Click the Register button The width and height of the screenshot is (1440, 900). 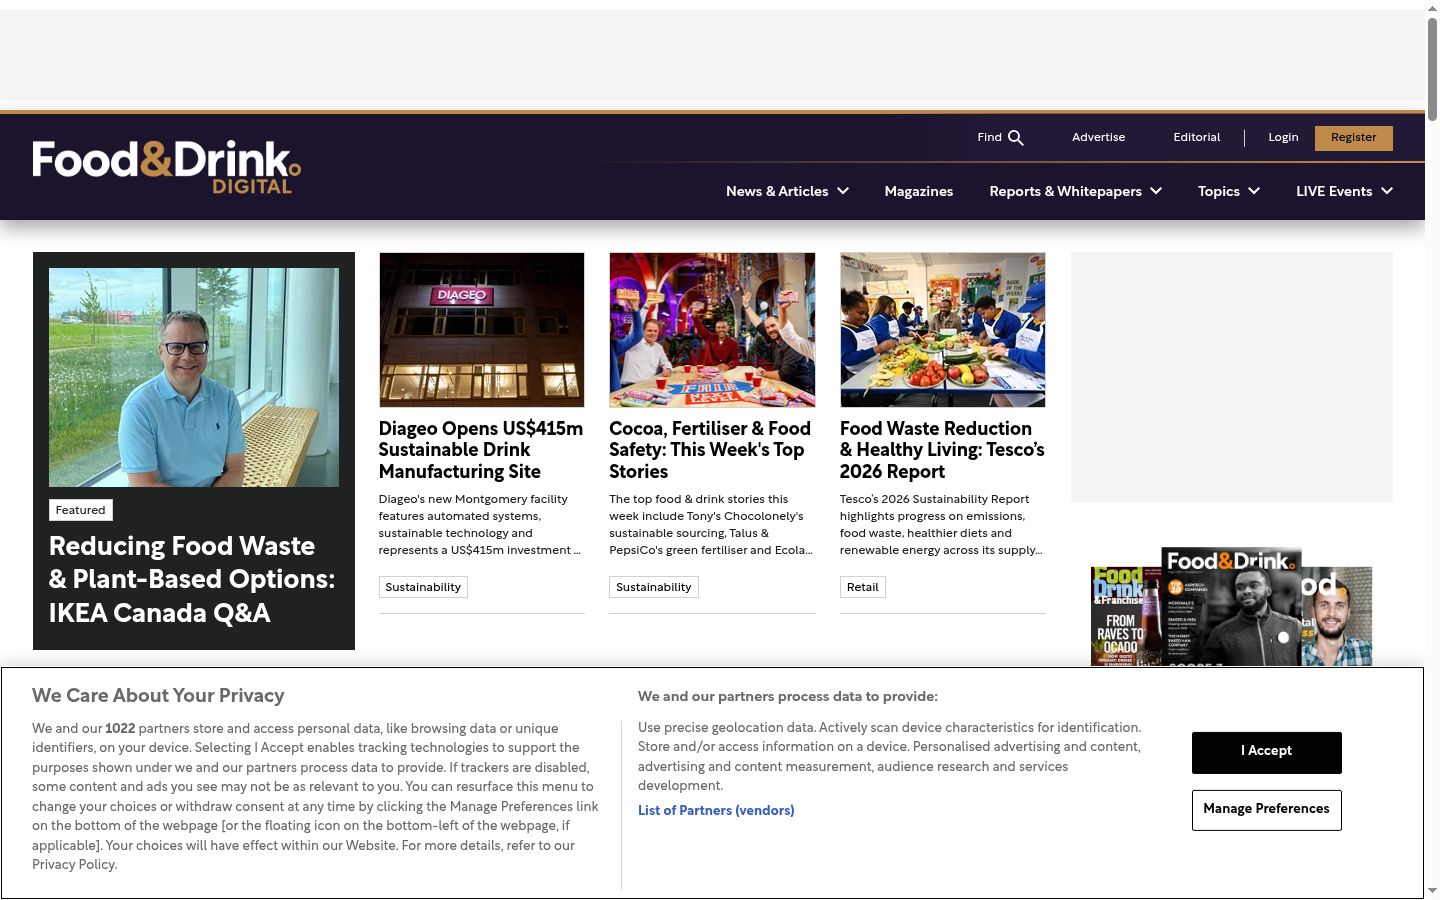coord(1354,138)
